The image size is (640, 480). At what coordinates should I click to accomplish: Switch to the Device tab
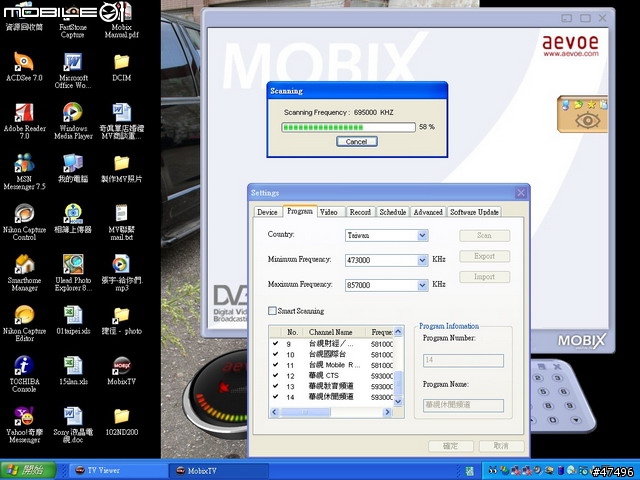click(x=267, y=212)
